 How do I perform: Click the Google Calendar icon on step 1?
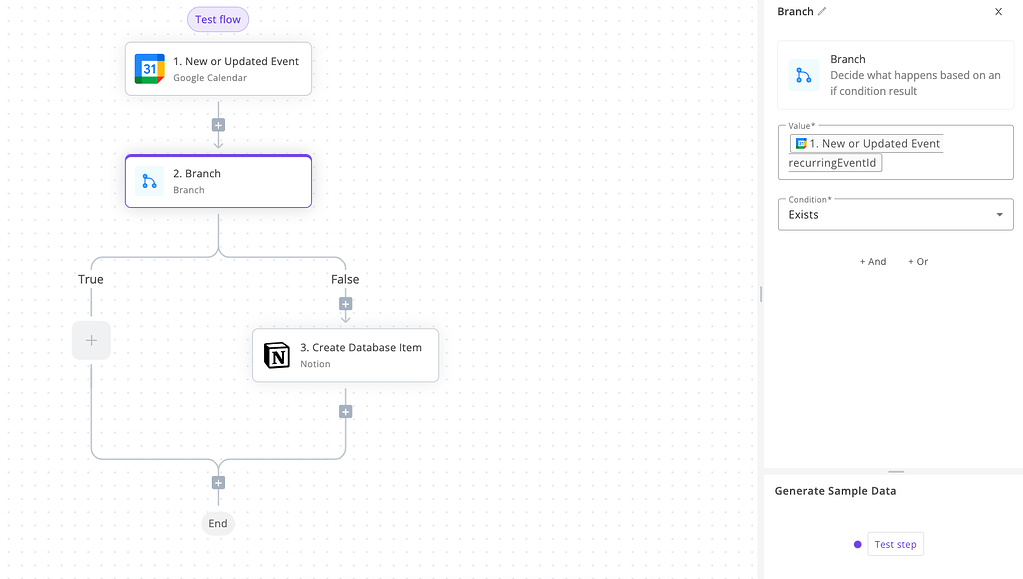coord(148,68)
